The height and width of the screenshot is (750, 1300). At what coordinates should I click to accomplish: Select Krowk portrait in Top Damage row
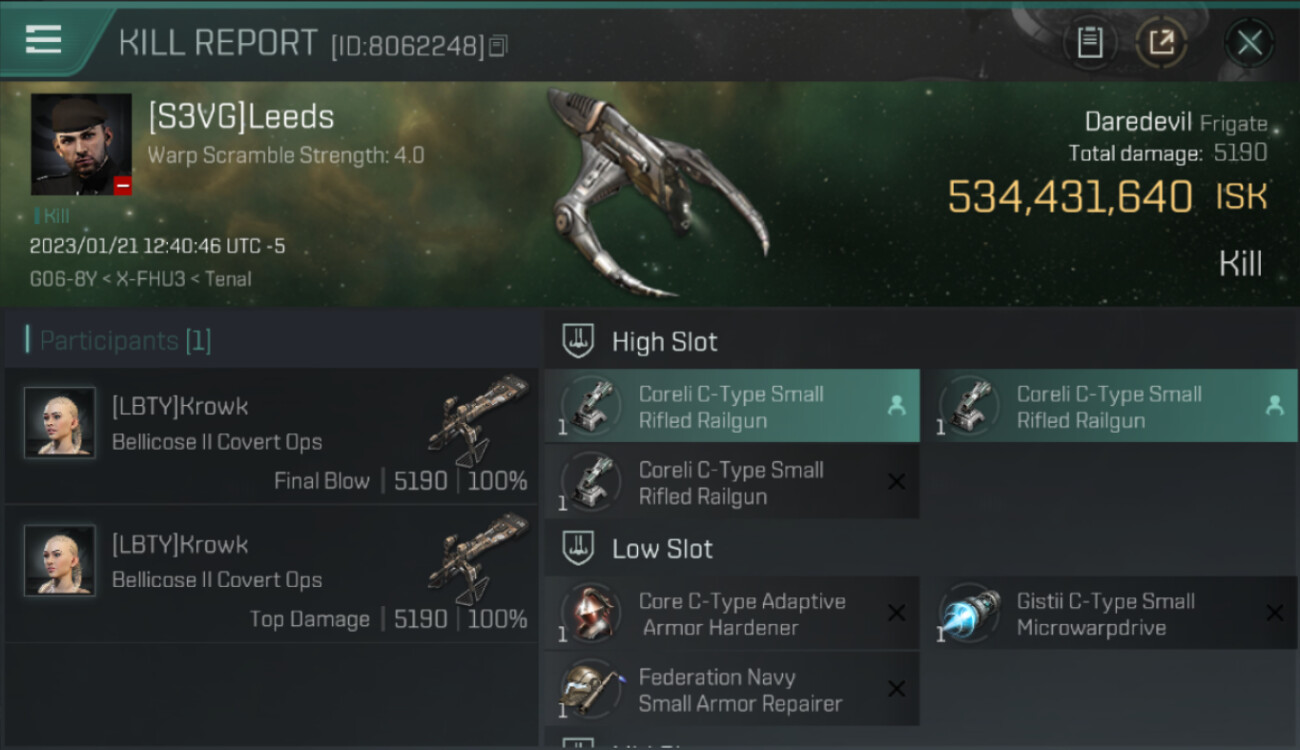point(60,561)
